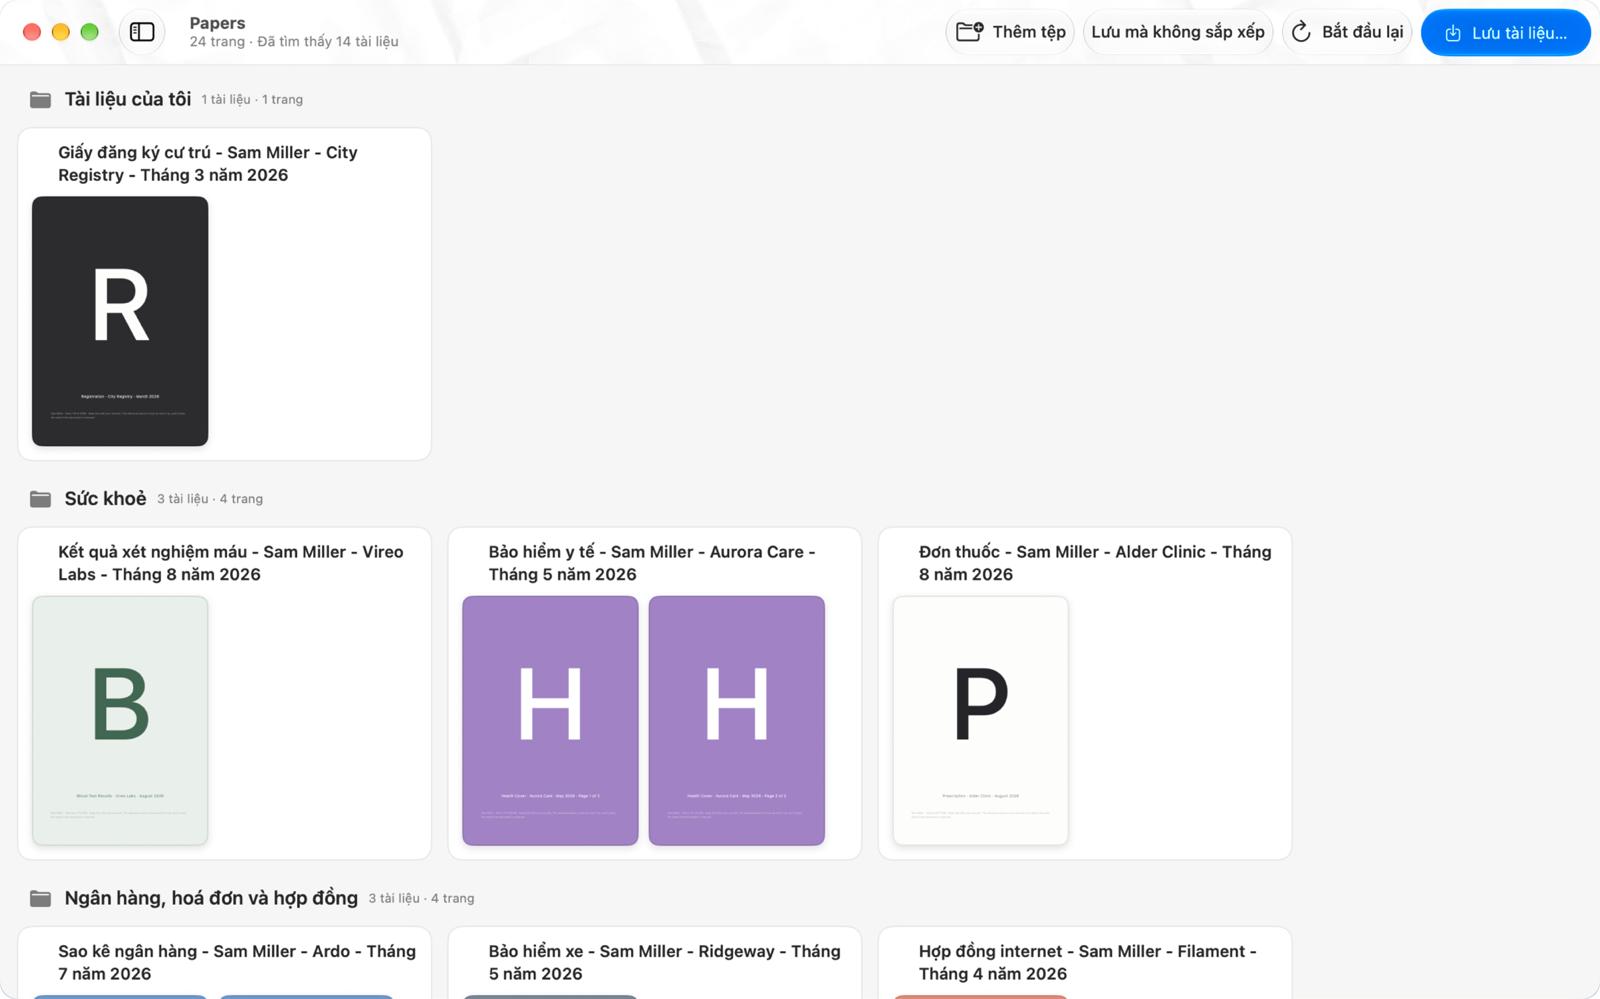Toggle the sidebar panel icon

coord(142,32)
